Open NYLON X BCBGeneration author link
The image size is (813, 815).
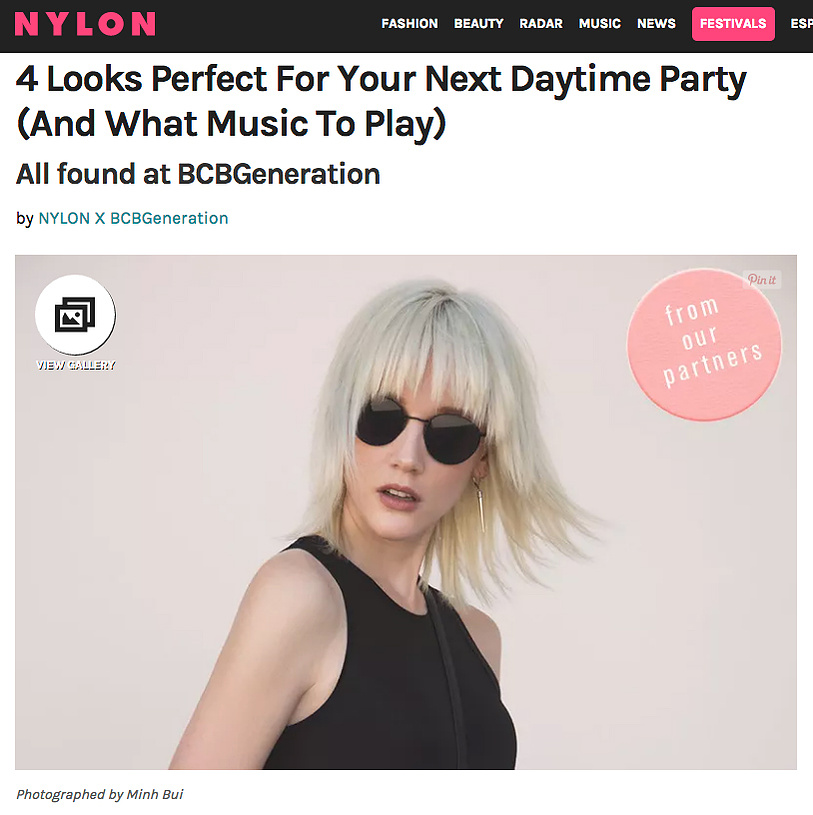pyautogui.click(x=134, y=218)
